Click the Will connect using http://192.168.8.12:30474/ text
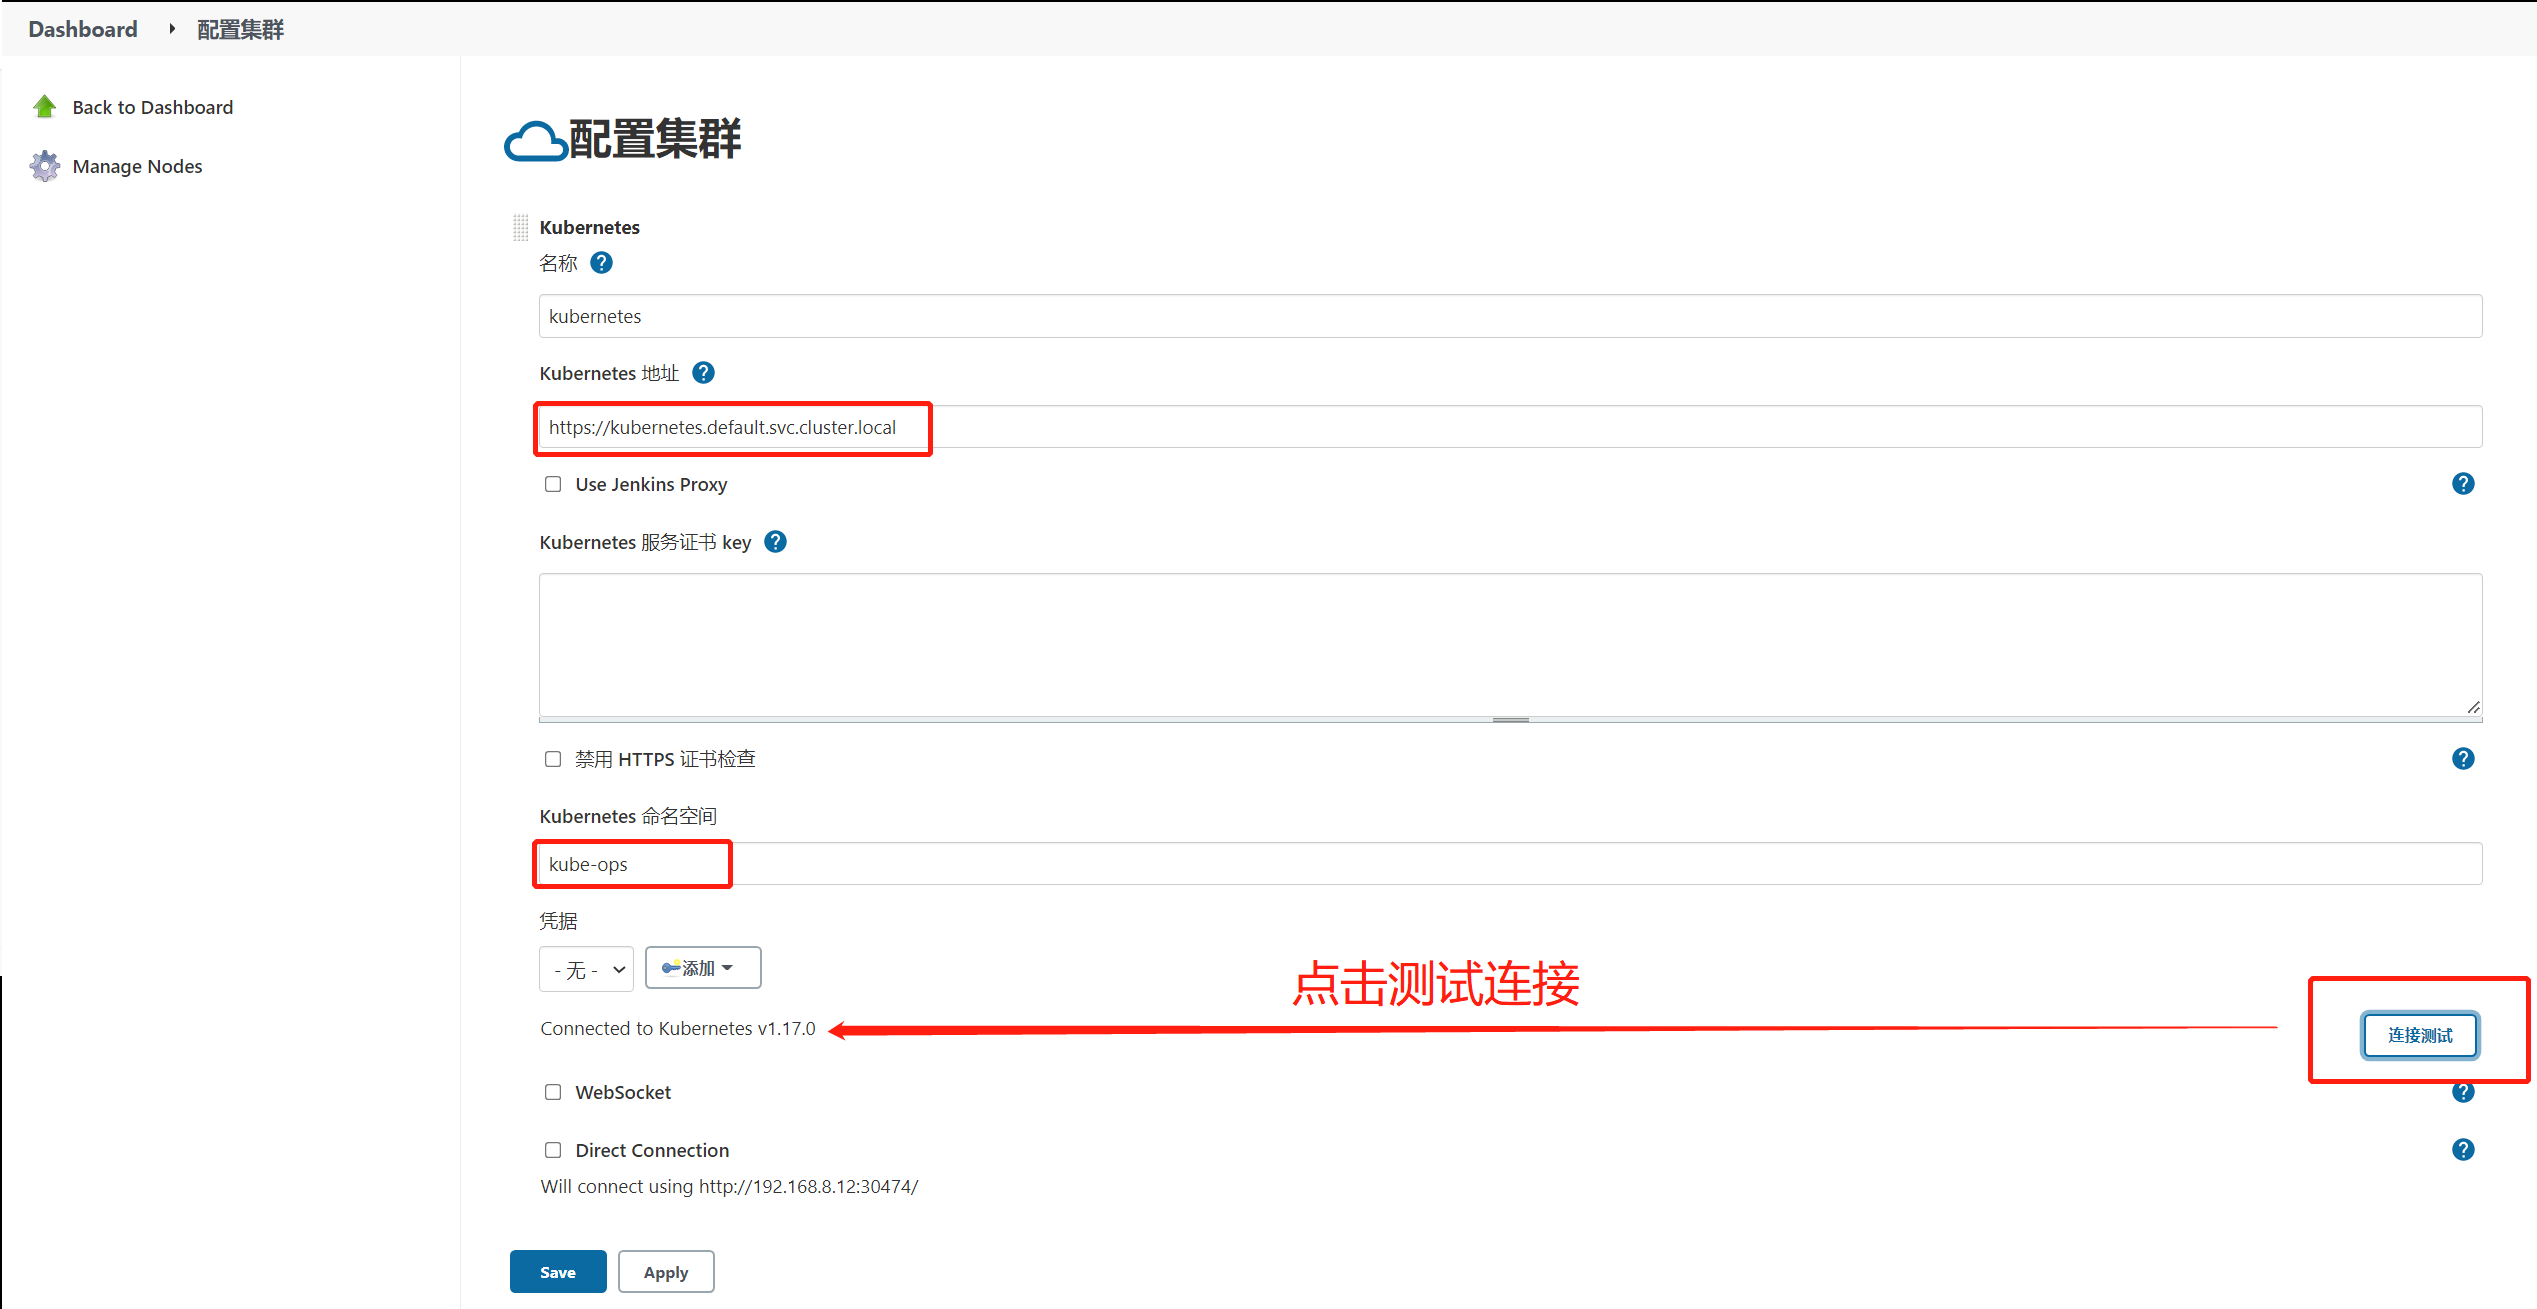This screenshot has height=1309, width=2537. click(x=729, y=1187)
